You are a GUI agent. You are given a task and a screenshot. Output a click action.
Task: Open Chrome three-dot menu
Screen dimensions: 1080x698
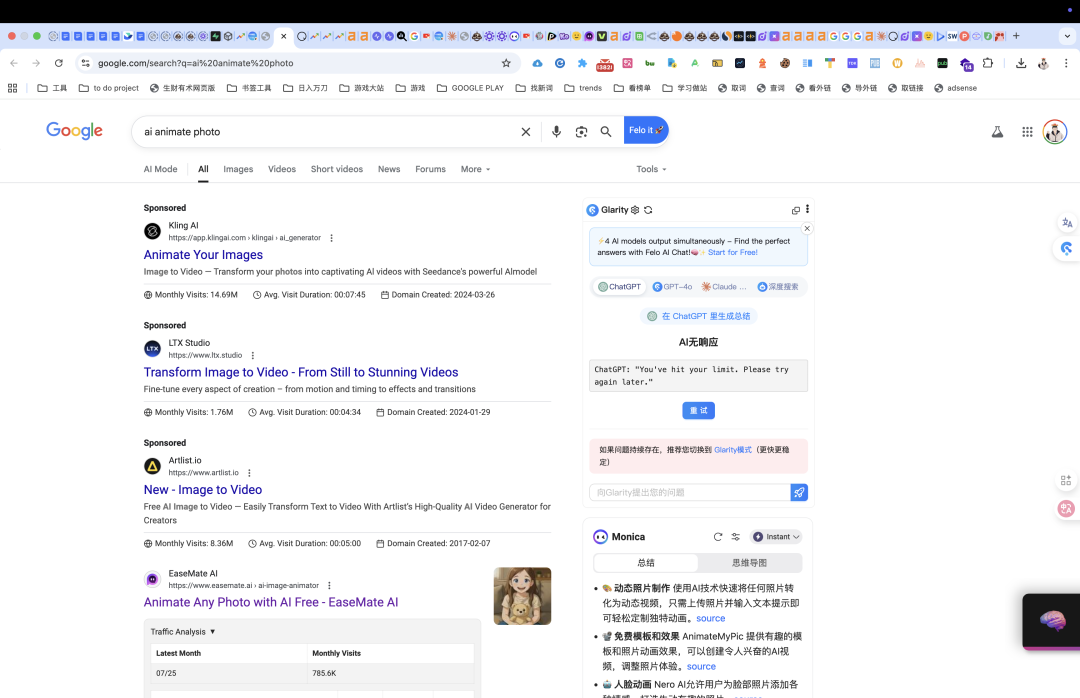click(x=1066, y=63)
